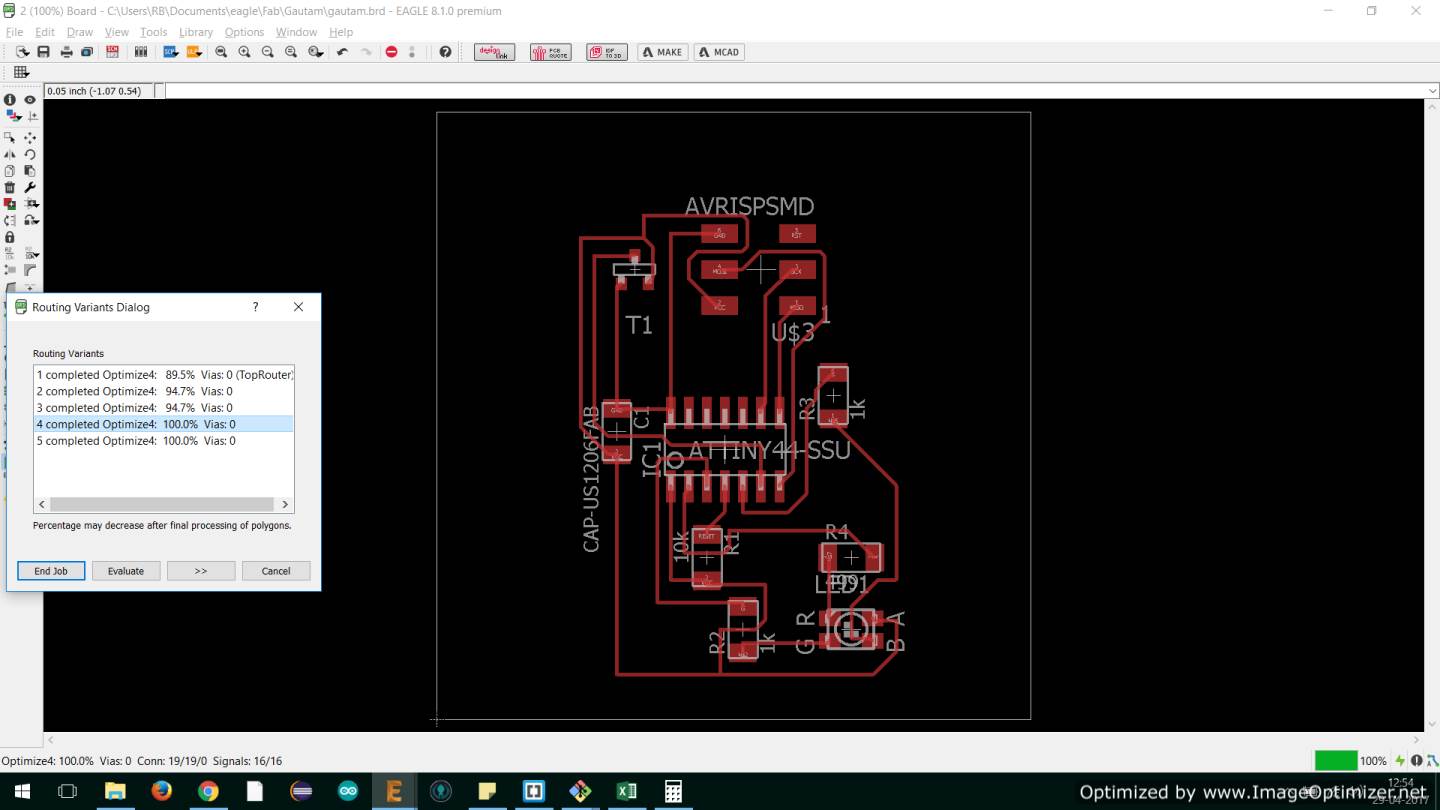This screenshot has width=1440, height=810.
Task: Click the Autodesk MAKE button
Action: point(663,52)
